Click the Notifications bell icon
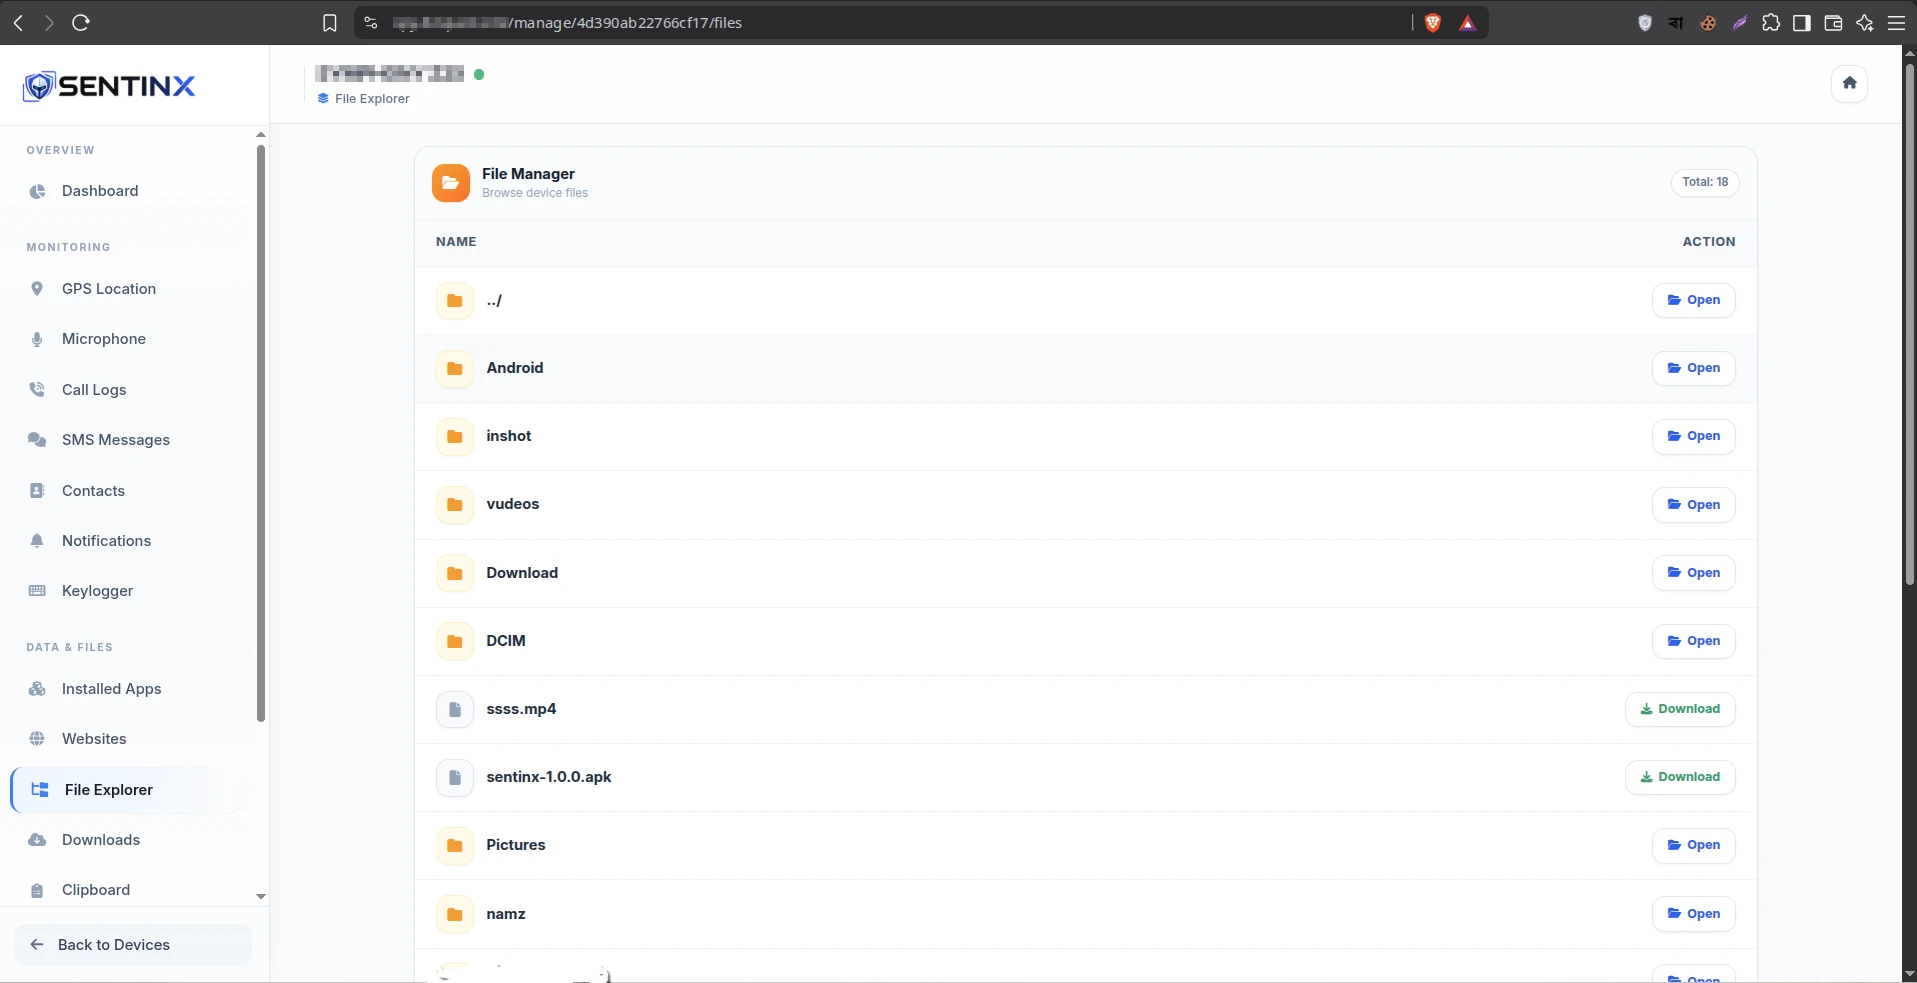Viewport: 1917px width, 983px height. (37, 541)
